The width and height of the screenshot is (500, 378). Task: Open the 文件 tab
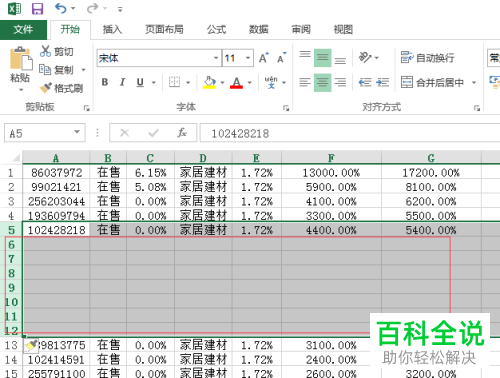(23, 30)
